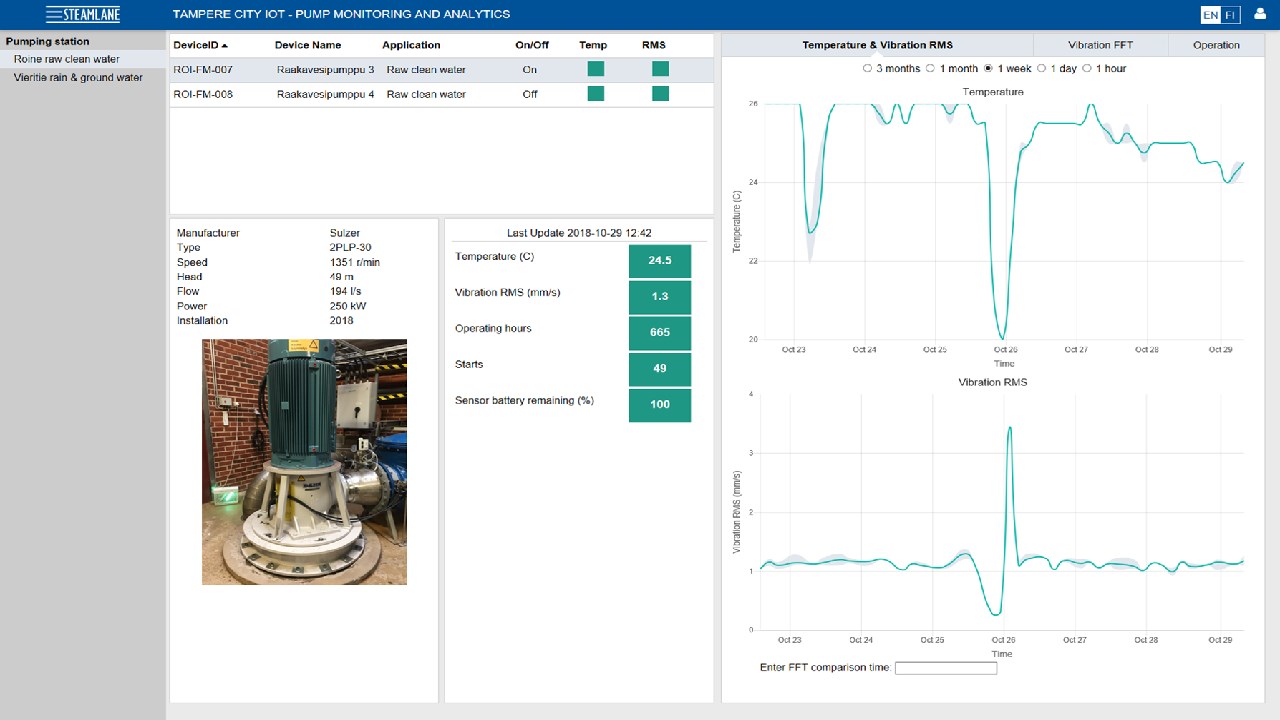Click RMS status indicator for ROI-FM-008
Screen dimensions: 1280x720
(660, 93)
